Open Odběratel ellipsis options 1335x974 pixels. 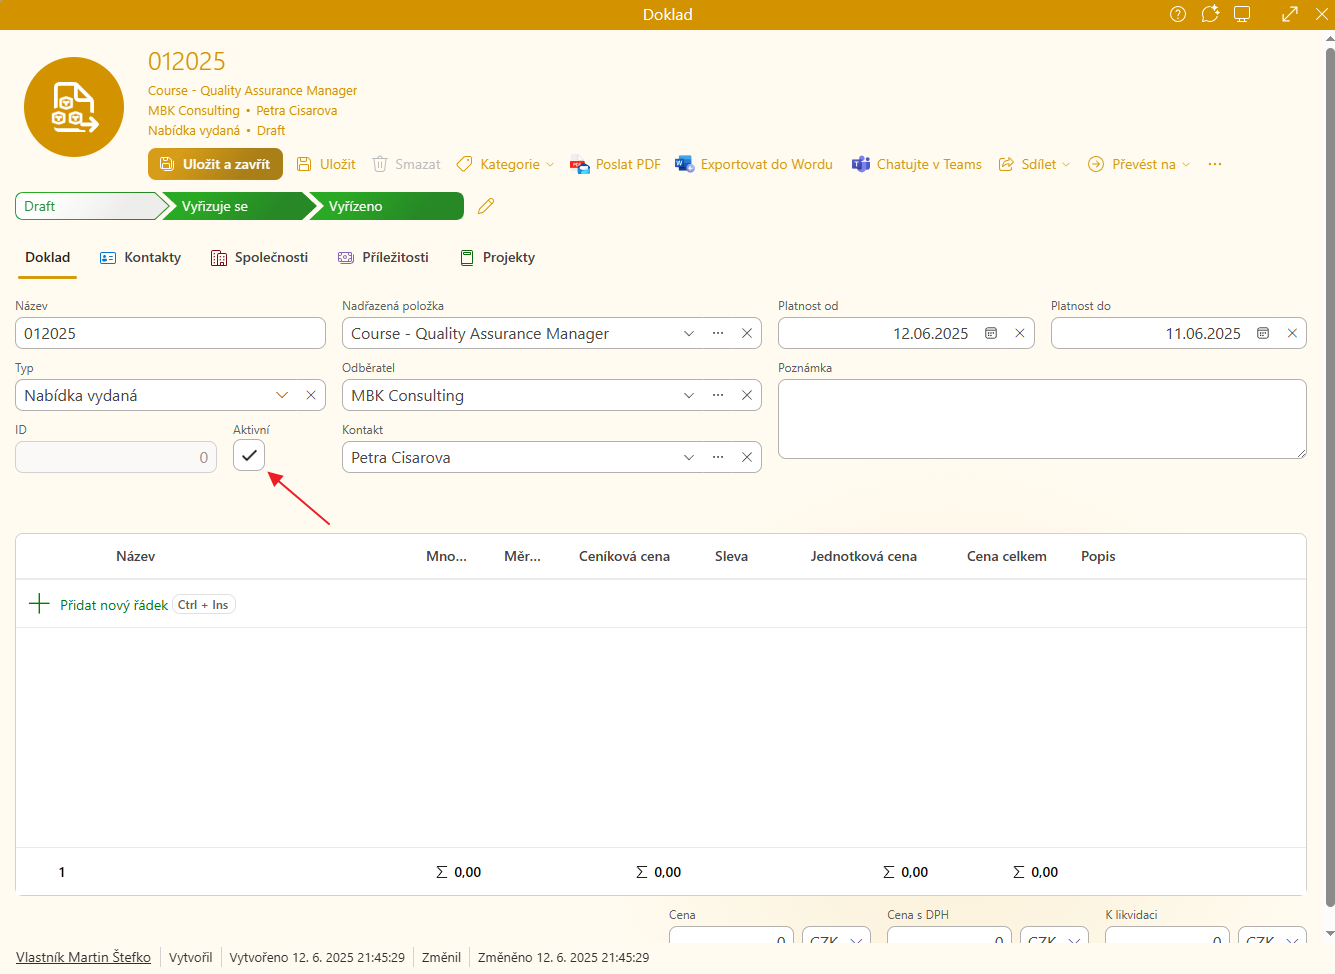click(718, 395)
